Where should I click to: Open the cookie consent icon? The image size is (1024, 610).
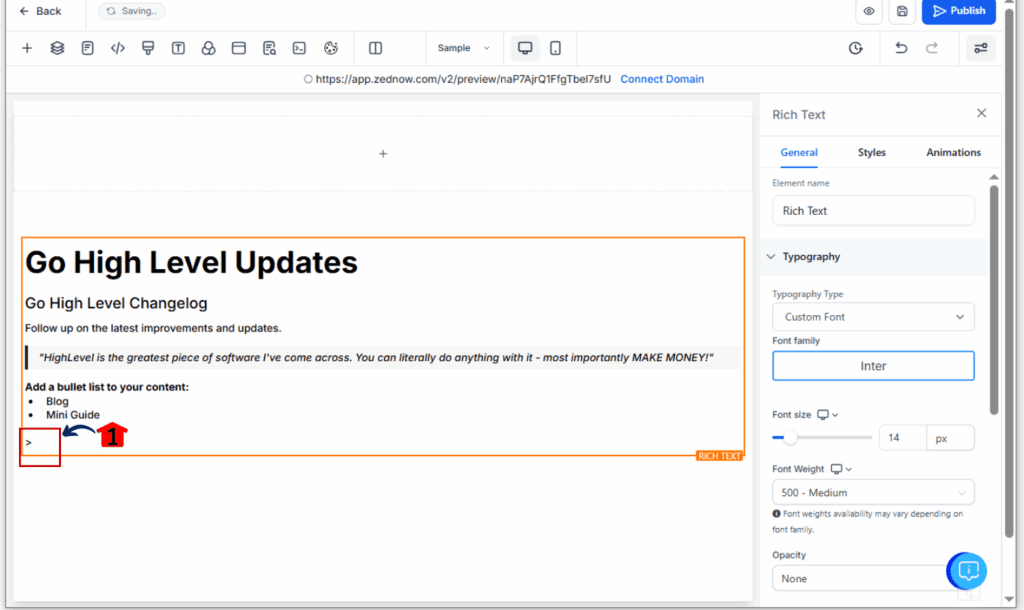[331, 48]
